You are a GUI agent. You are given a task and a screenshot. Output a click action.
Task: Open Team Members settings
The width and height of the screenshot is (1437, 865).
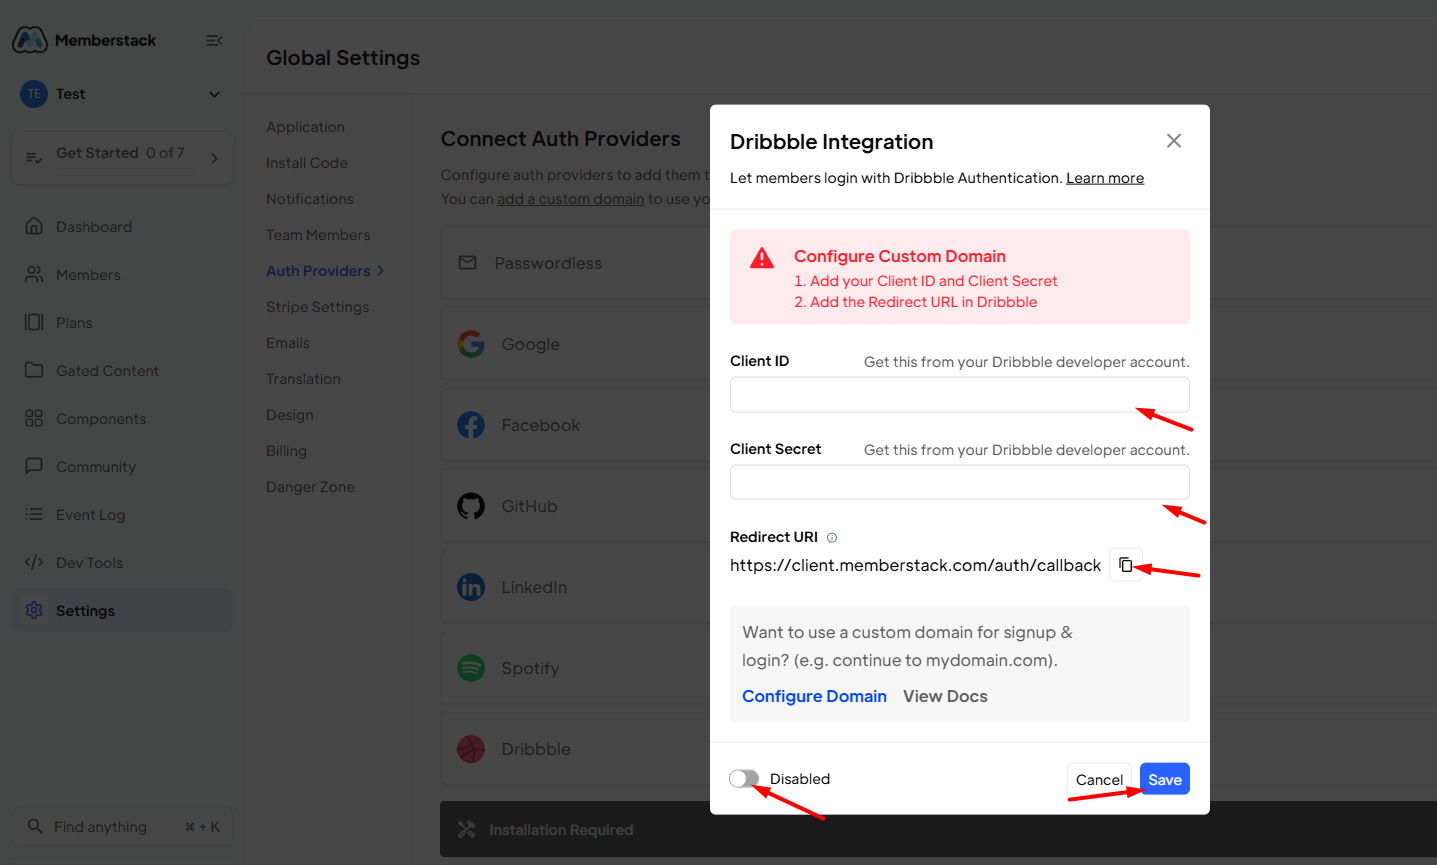318,235
